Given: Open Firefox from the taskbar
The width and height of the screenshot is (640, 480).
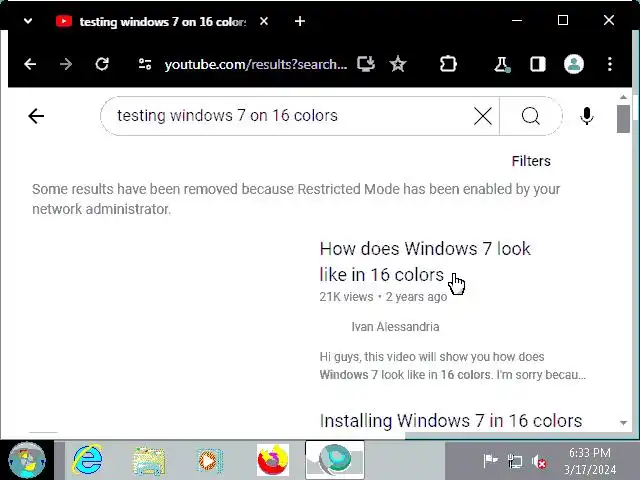Looking at the screenshot, I should [x=273, y=460].
